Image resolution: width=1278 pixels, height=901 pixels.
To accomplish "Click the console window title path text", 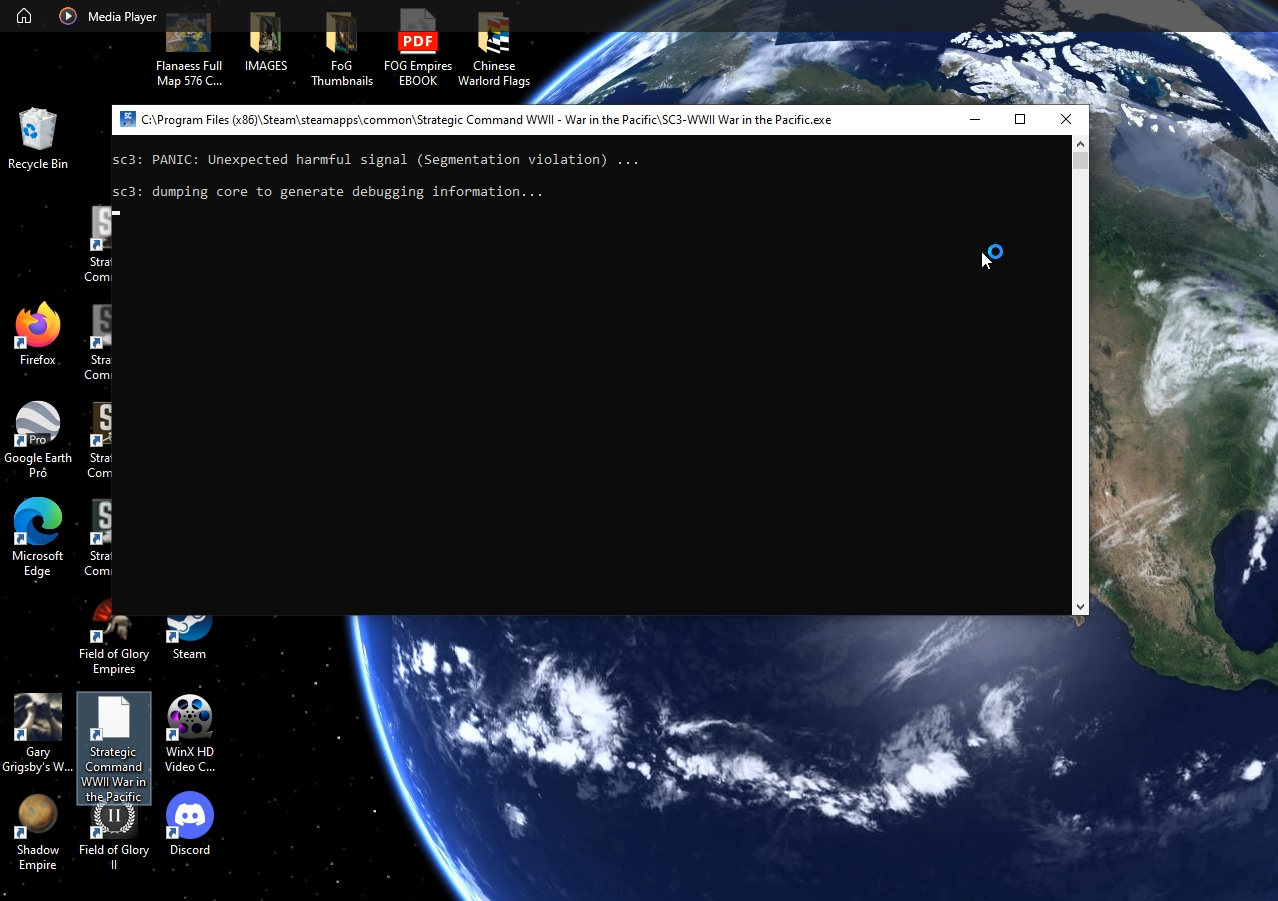I will click(x=486, y=120).
